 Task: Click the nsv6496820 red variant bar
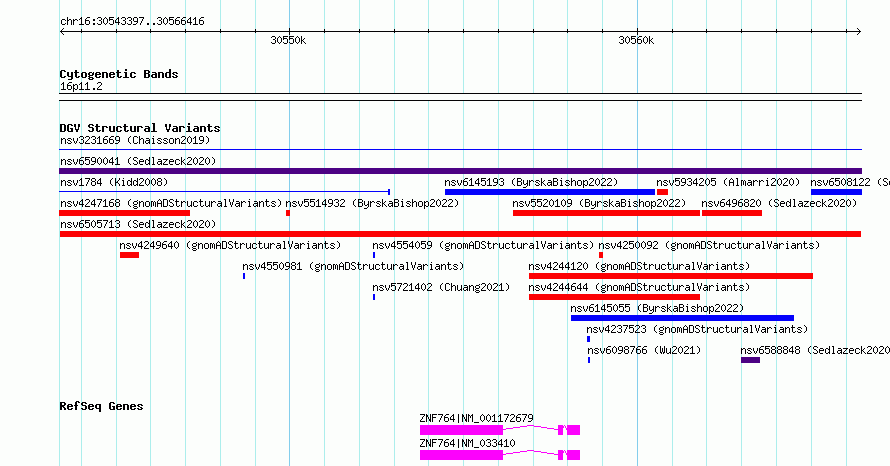(x=732, y=213)
